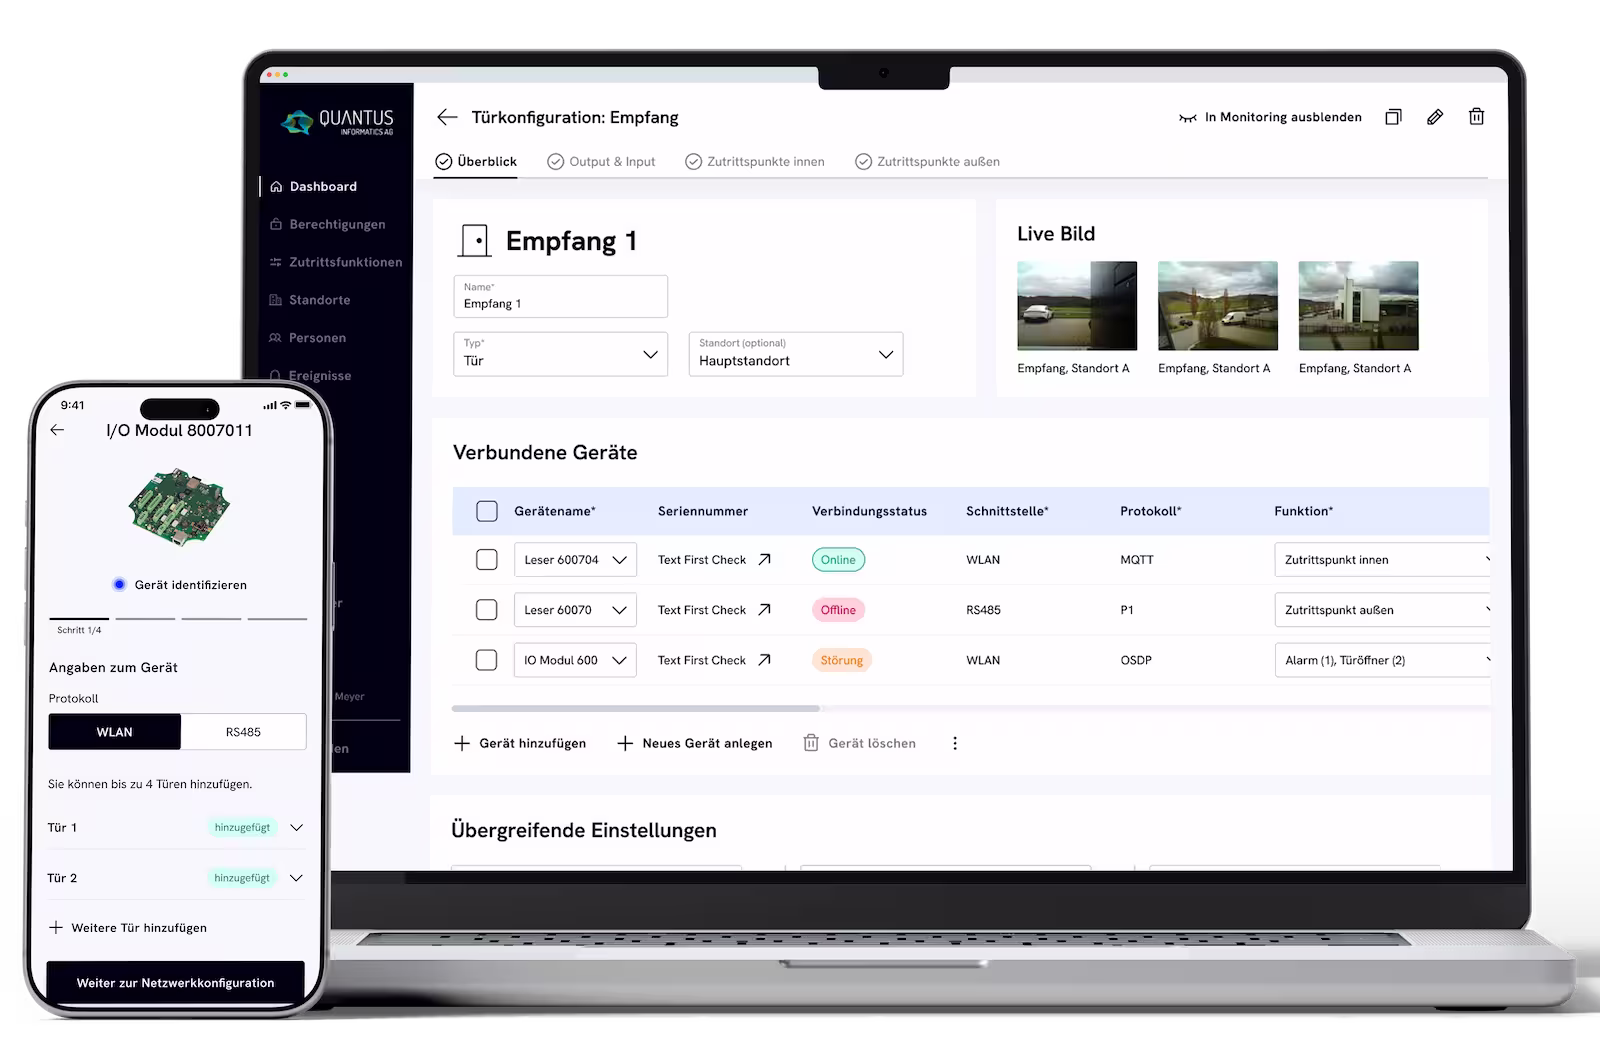Switch to the Output & Input tab
Image resolution: width=1600 pixels, height=1040 pixels.
click(x=601, y=161)
